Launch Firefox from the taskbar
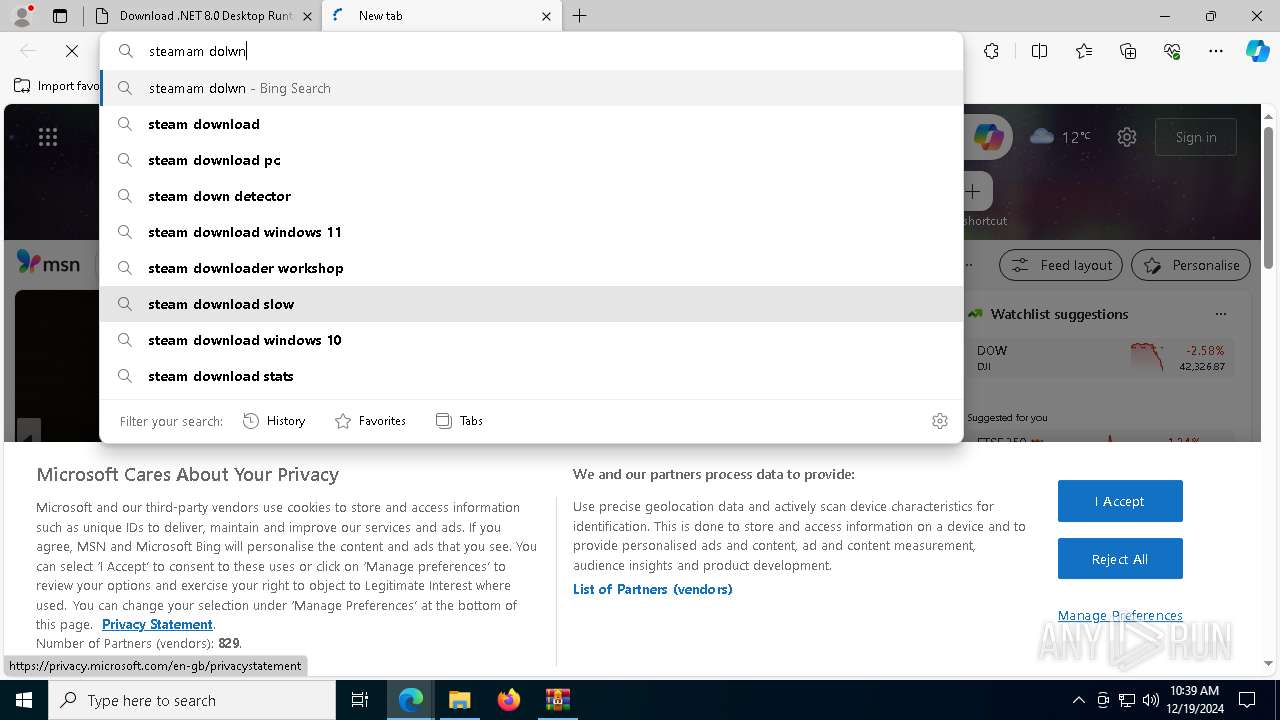This screenshot has width=1280, height=720. (509, 700)
